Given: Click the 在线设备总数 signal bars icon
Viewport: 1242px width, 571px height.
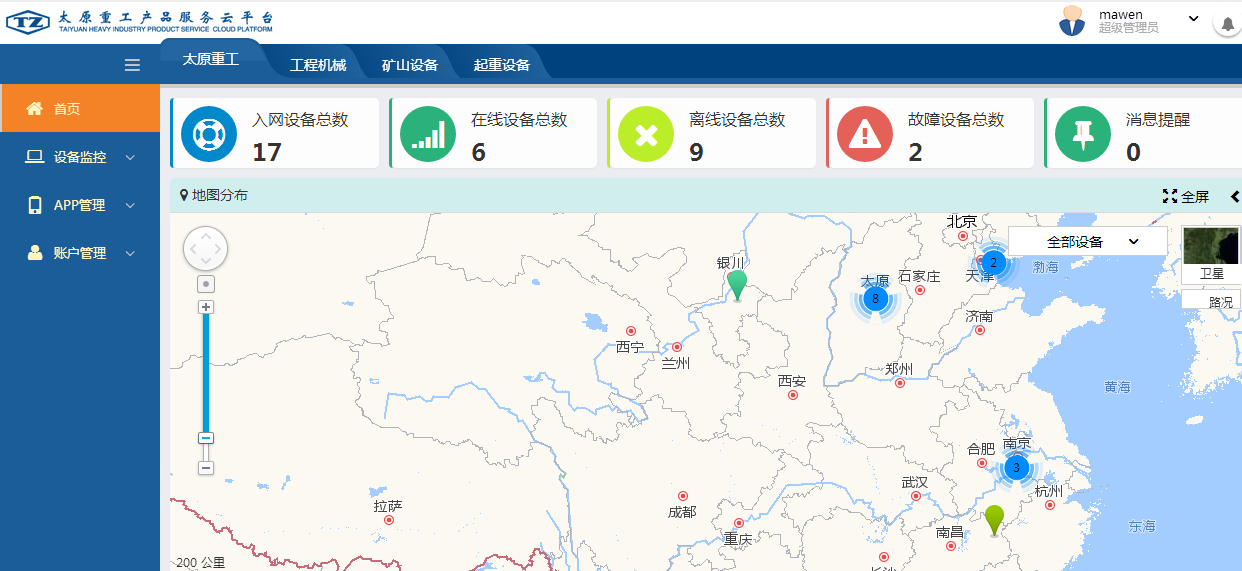Looking at the screenshot, I should (x=427, y=134).
